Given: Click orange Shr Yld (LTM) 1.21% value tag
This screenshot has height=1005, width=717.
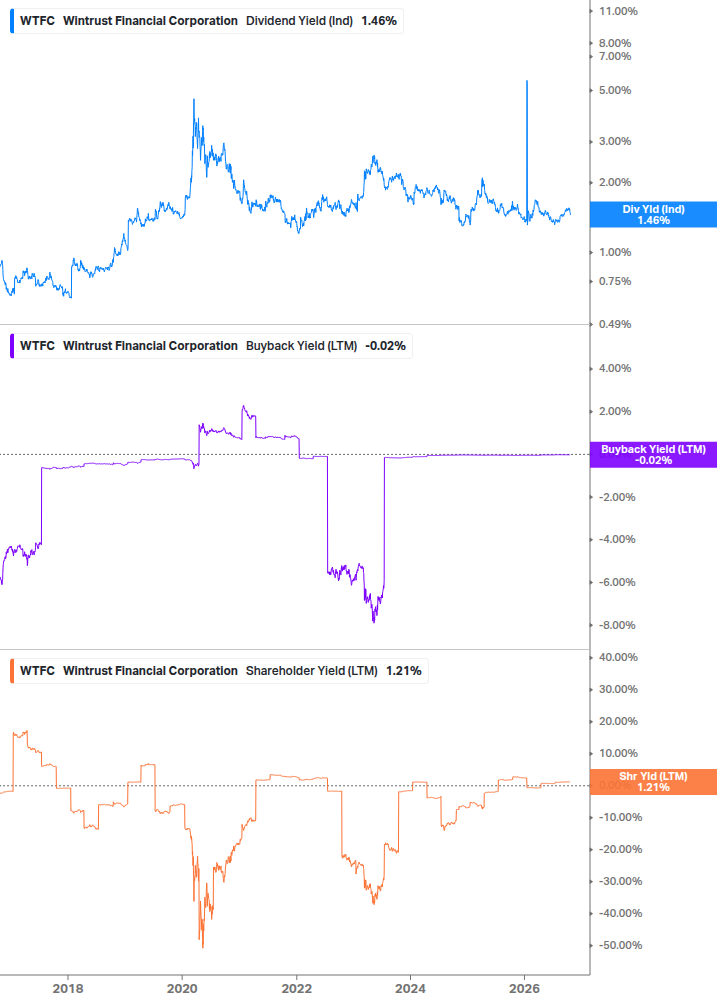Looking at the screenshot, I should 653,782.
